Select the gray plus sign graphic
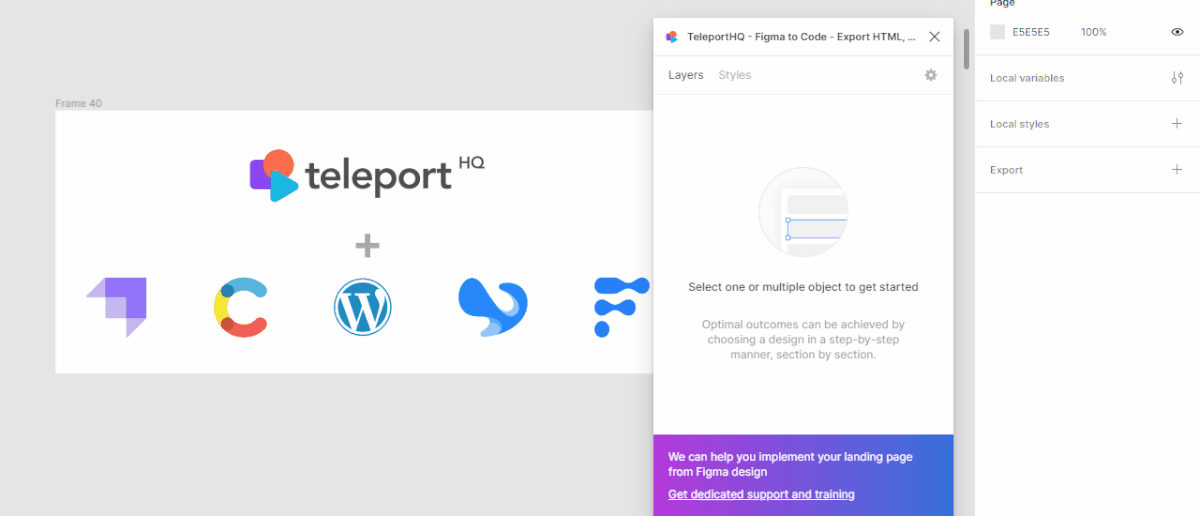 tap(368, 244)
